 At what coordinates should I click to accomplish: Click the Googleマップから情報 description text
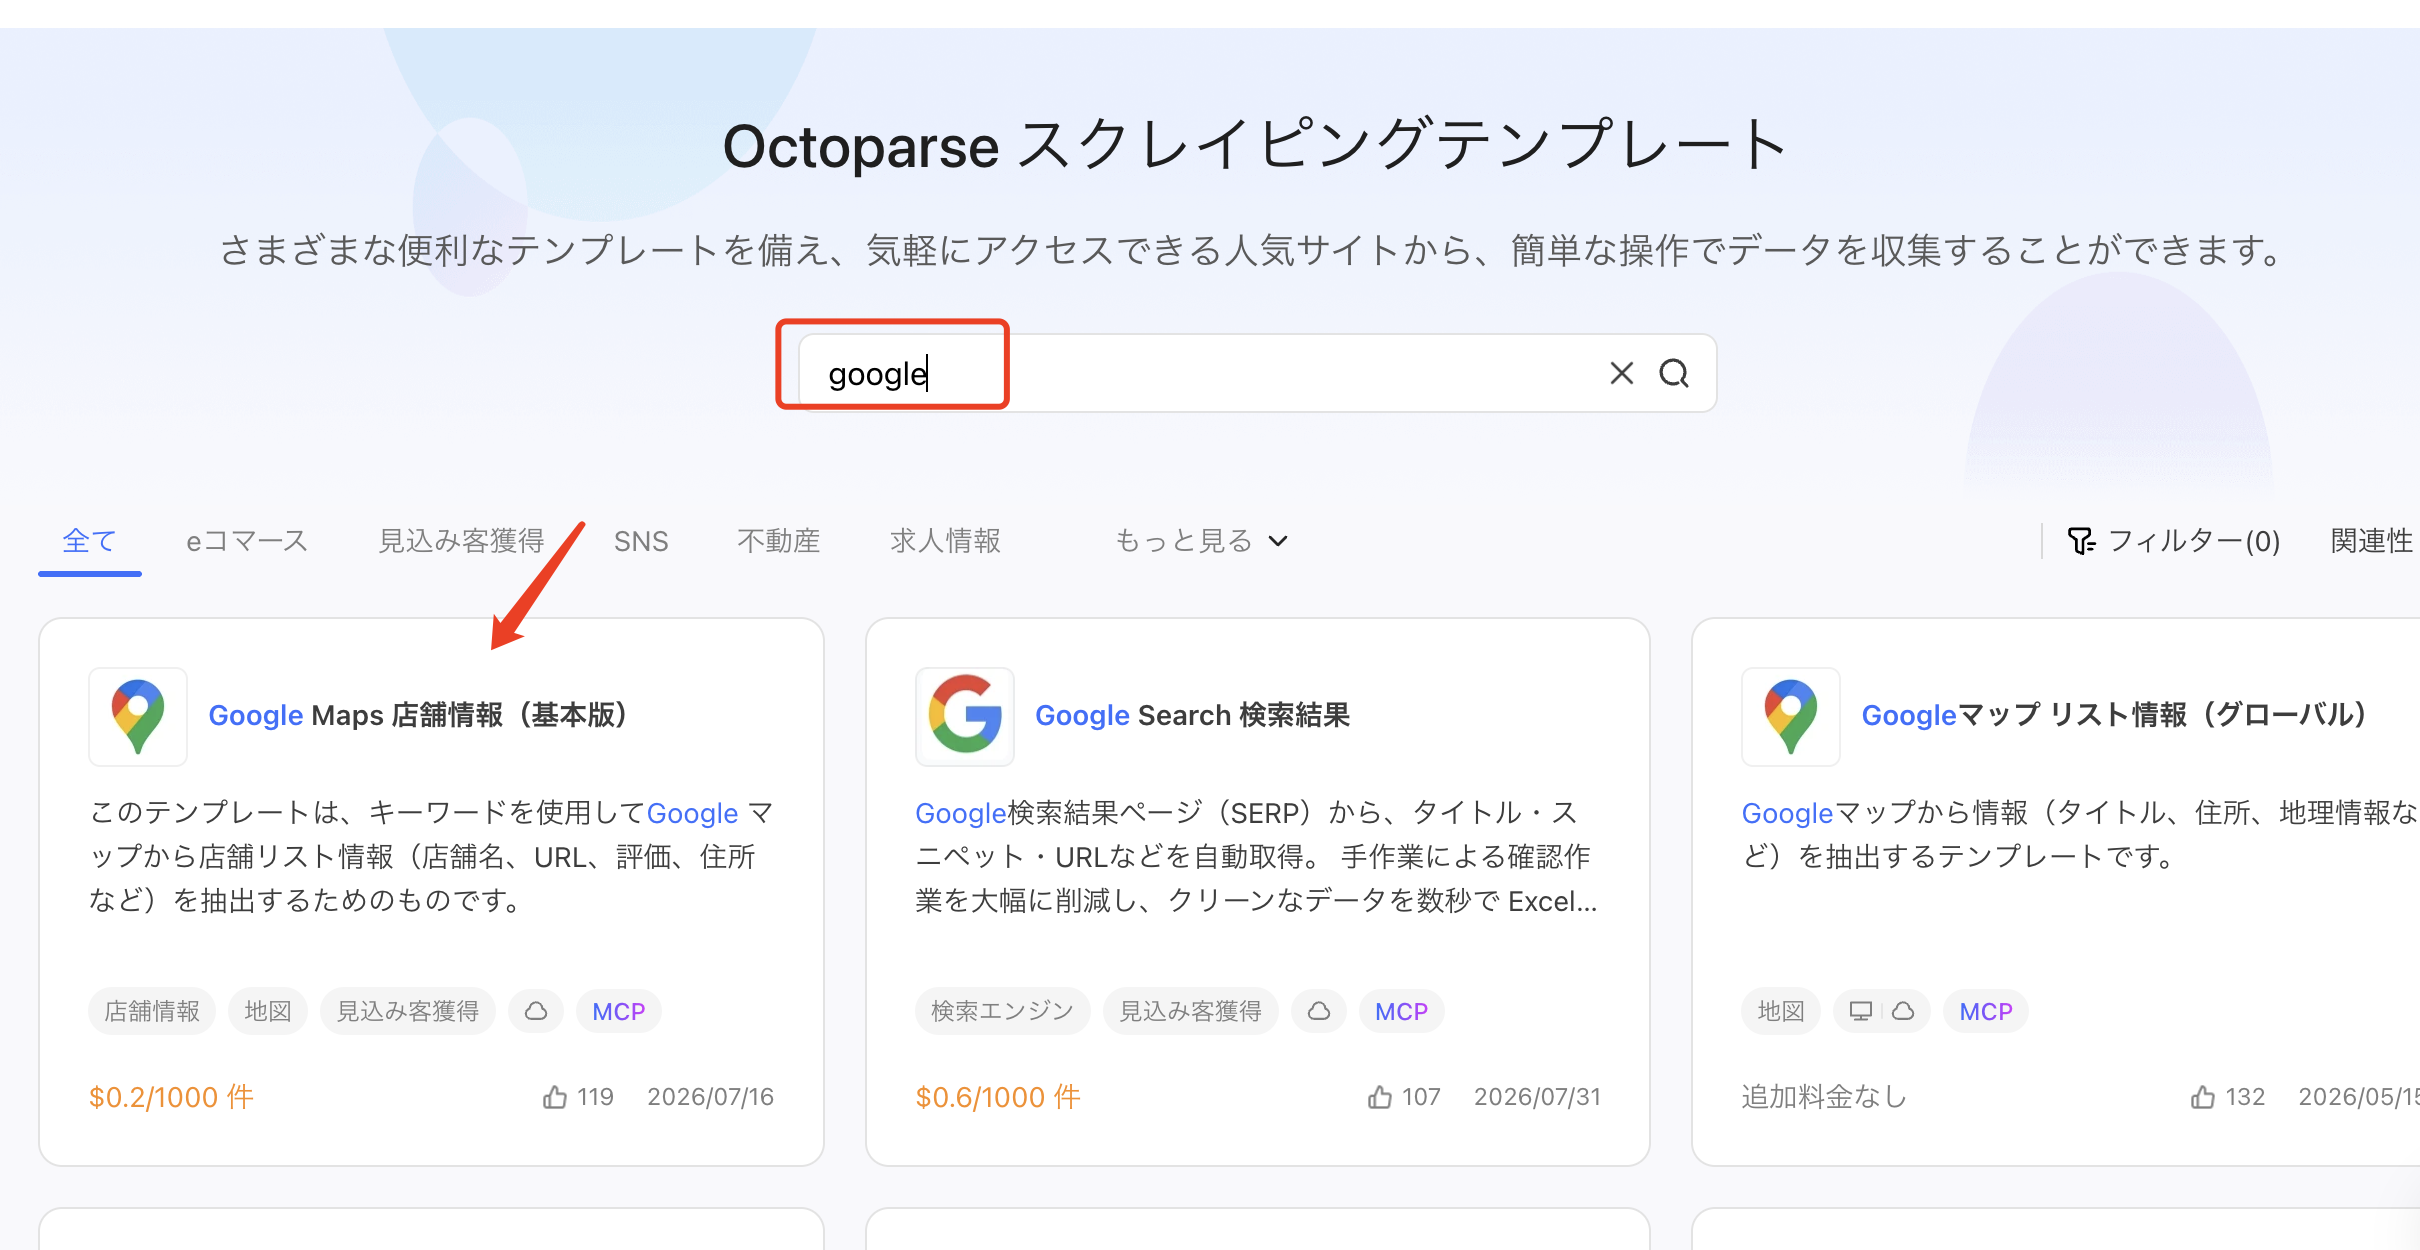click(2080, 835)
